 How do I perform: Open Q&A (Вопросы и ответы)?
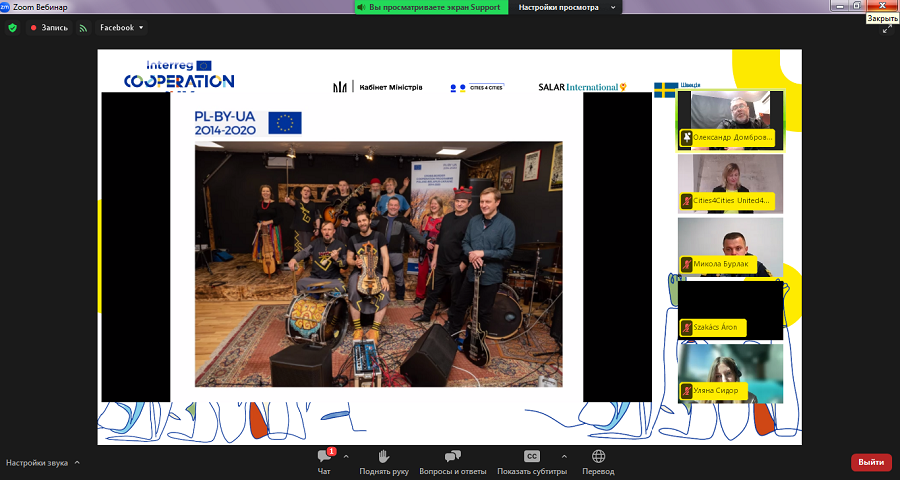click(x=452, y=457)
